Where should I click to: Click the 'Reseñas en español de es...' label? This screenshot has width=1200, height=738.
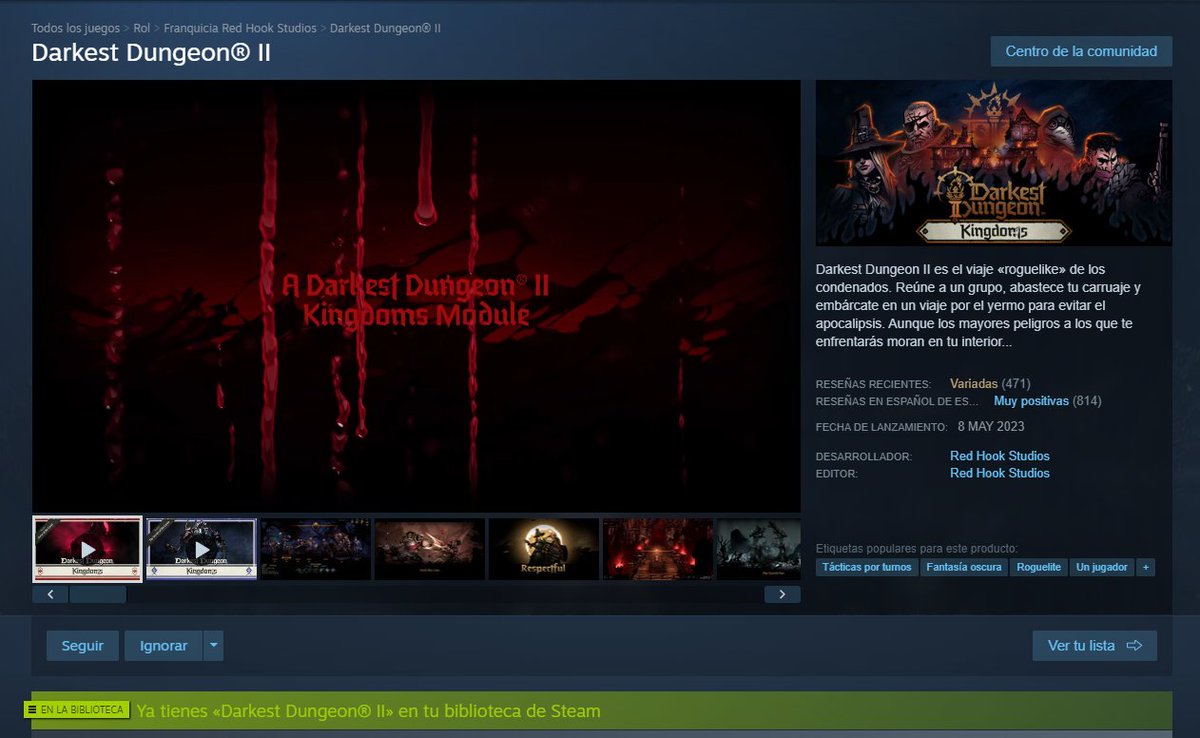[x=897, y=401]
